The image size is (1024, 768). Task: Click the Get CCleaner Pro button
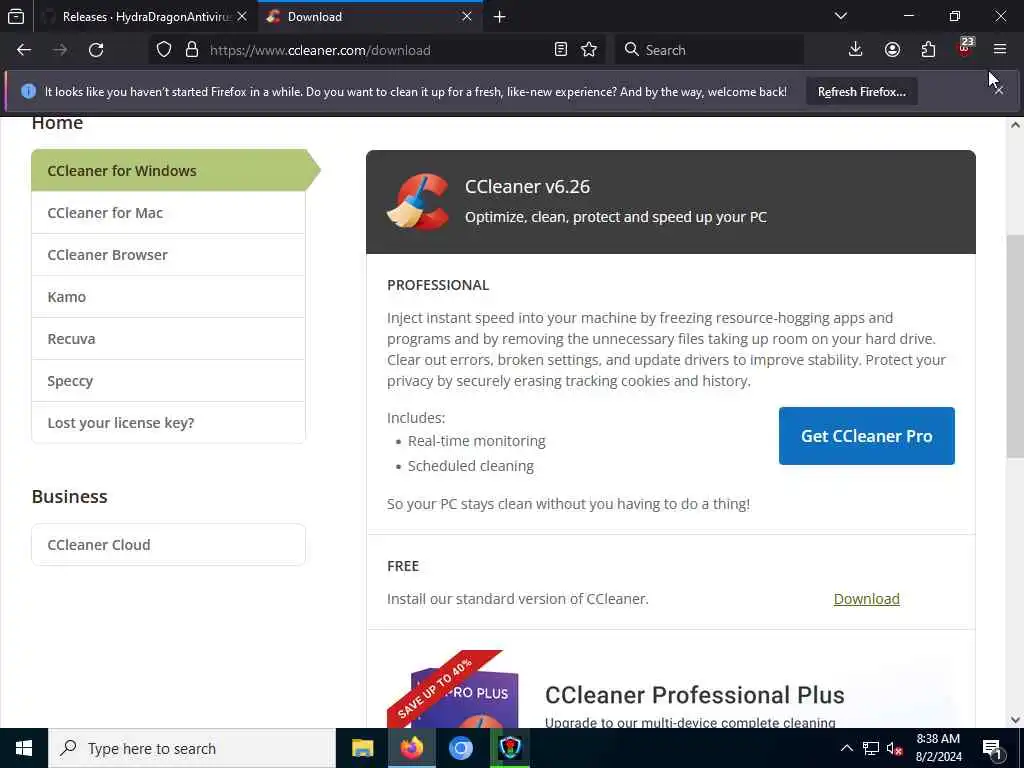tap(867, 436)
